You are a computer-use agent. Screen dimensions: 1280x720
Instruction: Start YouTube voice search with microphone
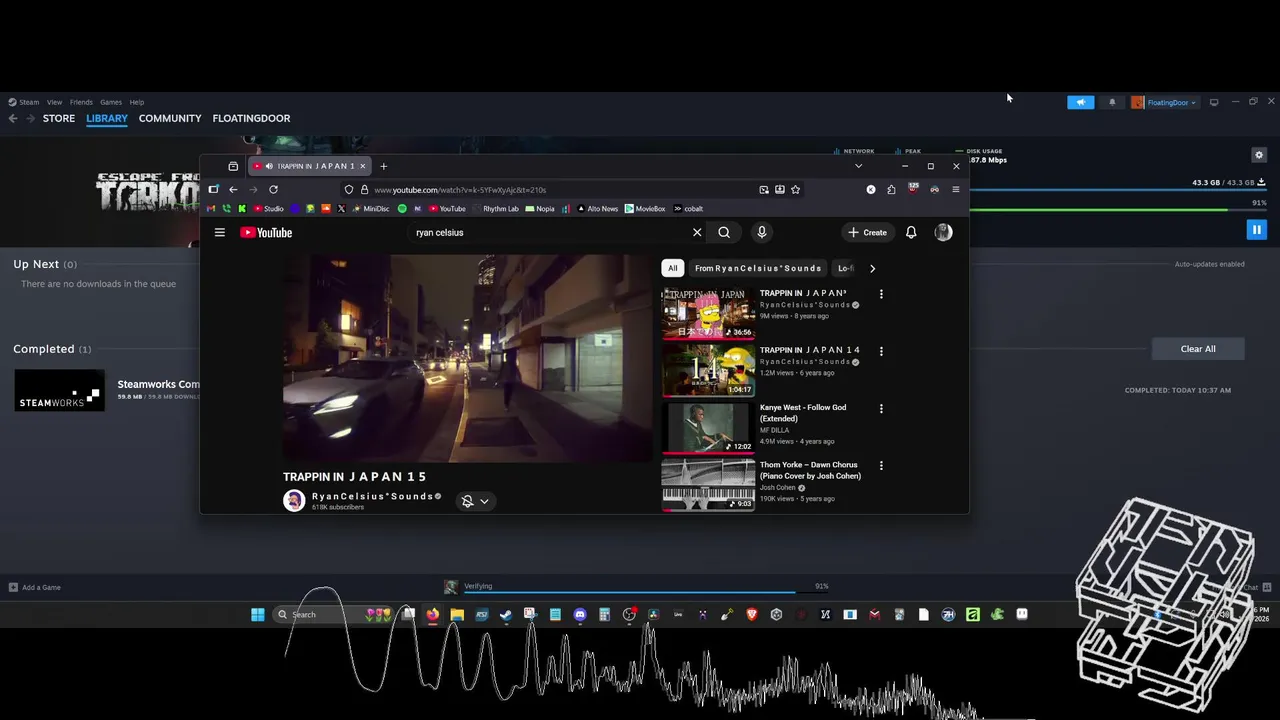point(761,232)
